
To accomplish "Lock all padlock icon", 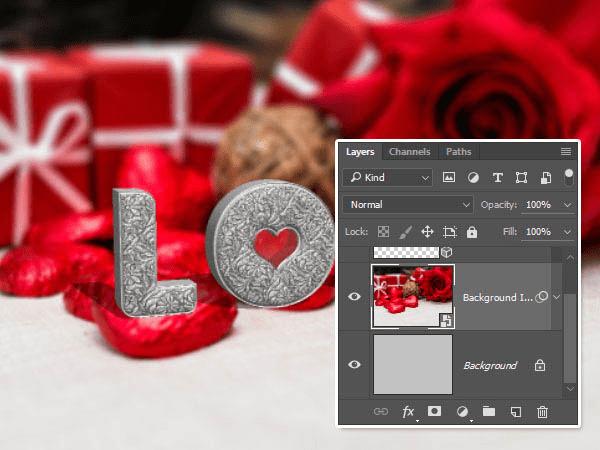I will [472, 232].
